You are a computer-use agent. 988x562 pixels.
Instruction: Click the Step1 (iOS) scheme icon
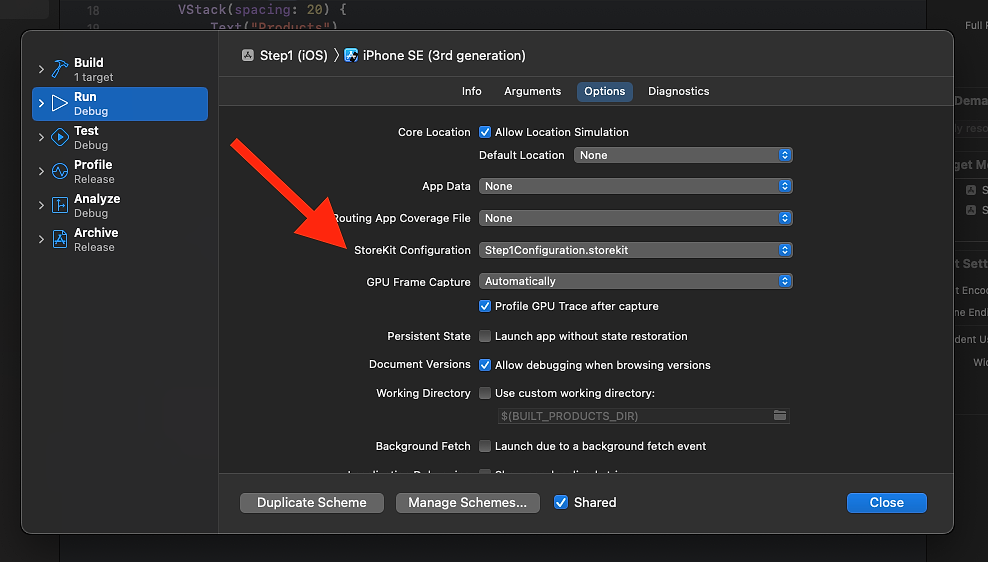(248, 55)
